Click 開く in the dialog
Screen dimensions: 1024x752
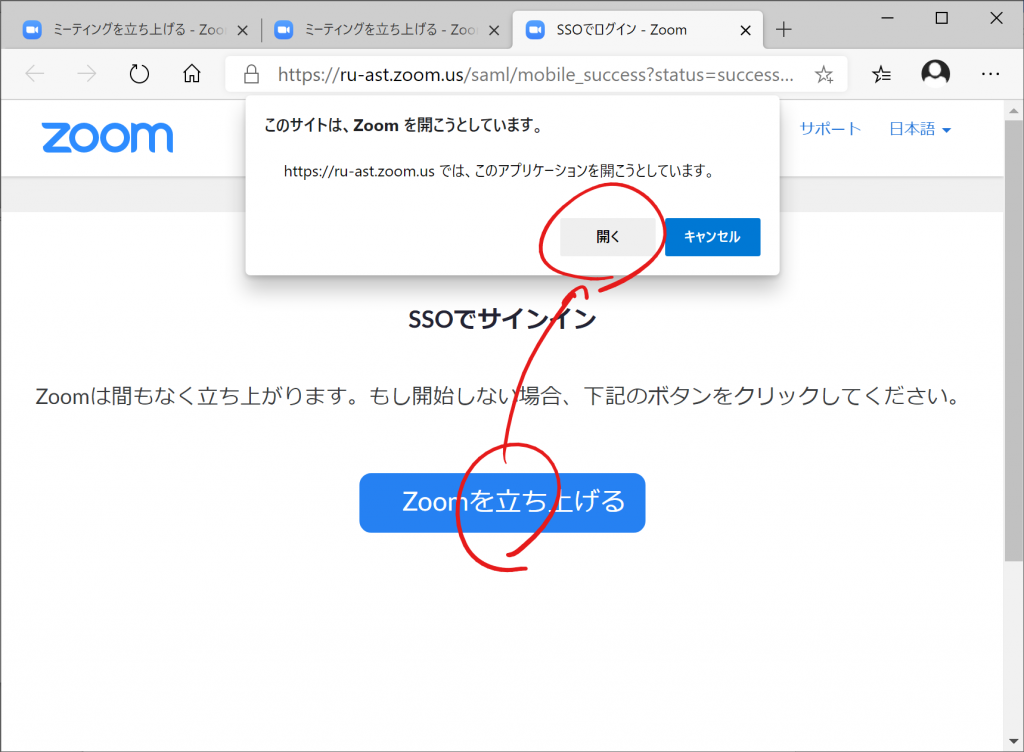tap(608, 236)
